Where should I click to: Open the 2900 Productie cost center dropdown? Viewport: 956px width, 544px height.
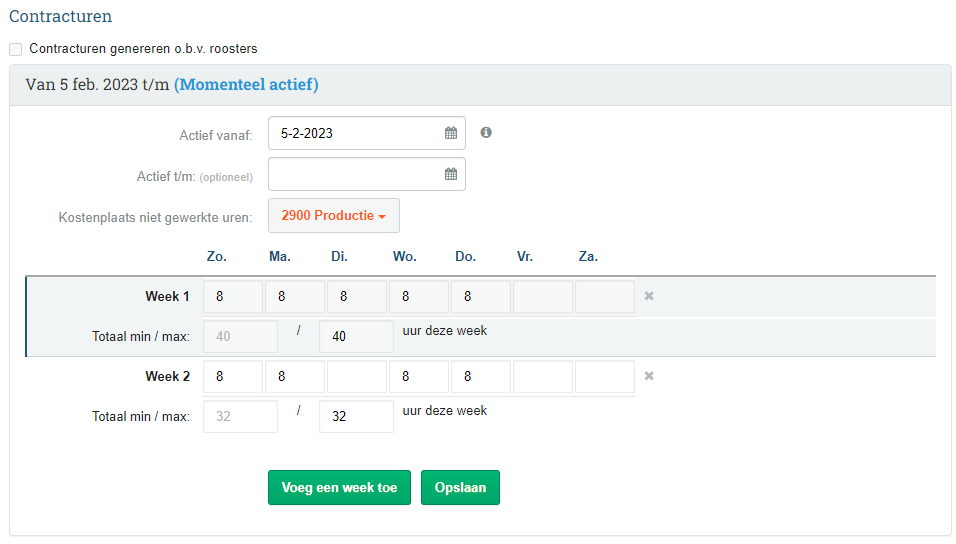pos(333,215)
